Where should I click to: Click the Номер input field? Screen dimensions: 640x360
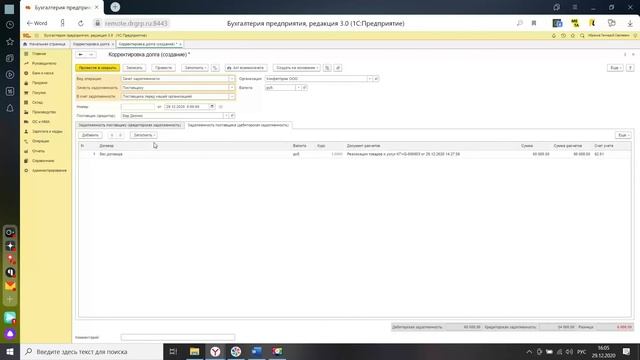click(138, 107)
